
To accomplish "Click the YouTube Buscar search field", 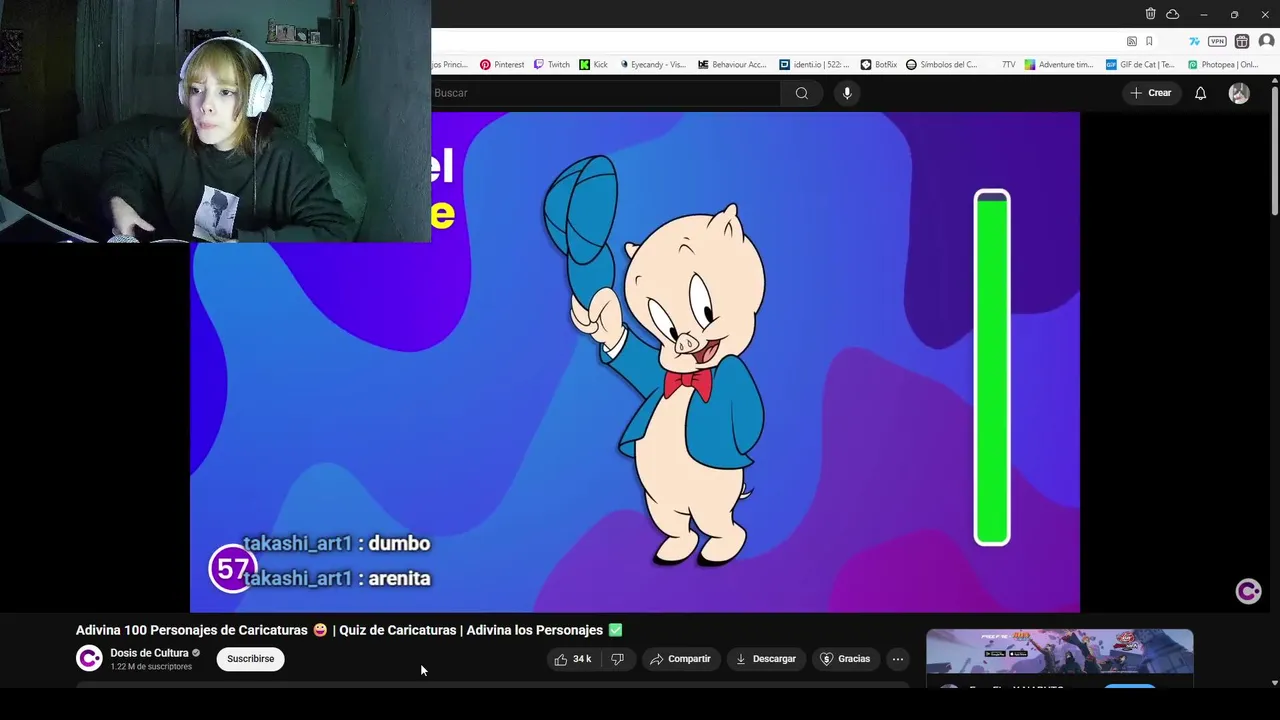I will [x=605, y=93].
